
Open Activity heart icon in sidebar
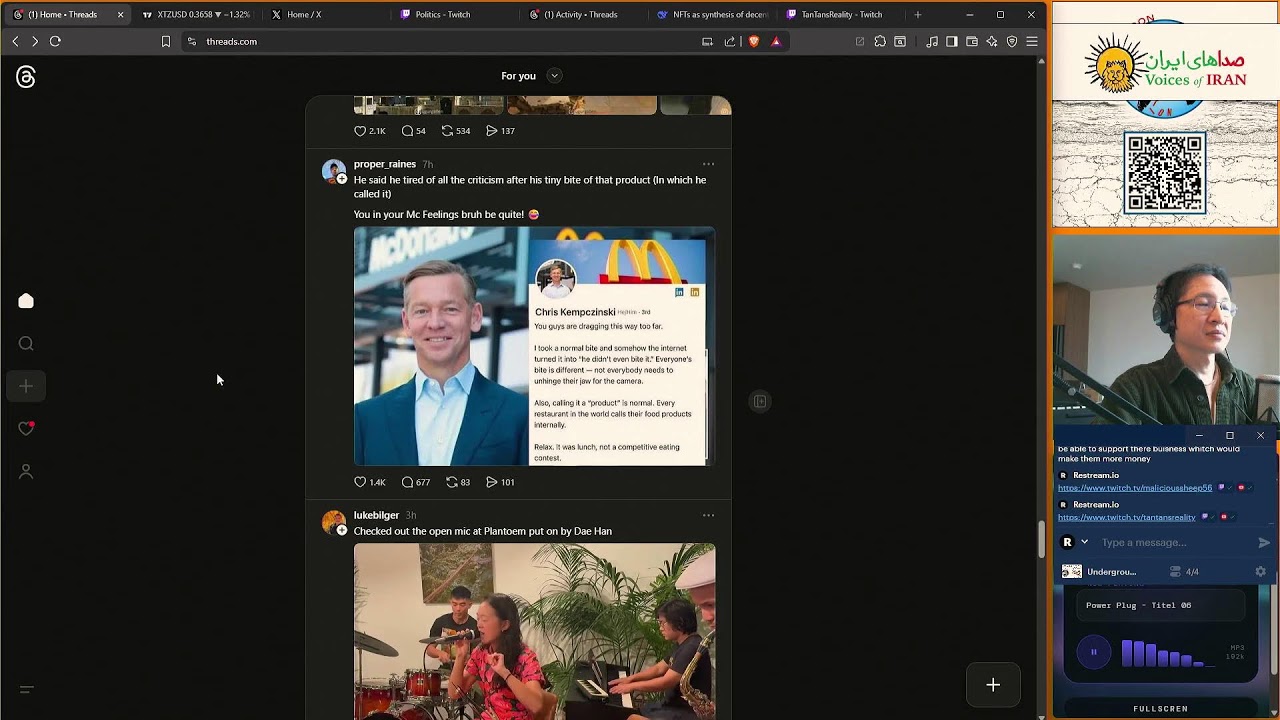click(26, 428)
